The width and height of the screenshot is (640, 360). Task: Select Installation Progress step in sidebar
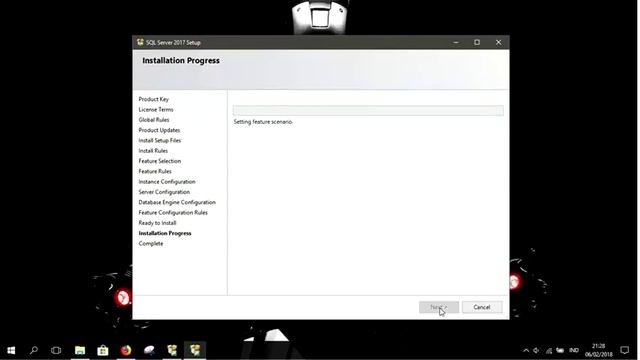(165, 233)
